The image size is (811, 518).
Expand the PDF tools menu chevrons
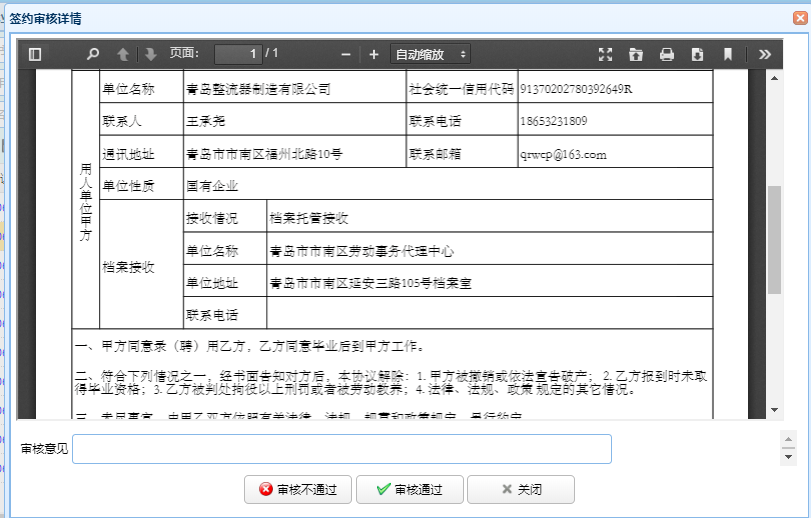point(765,54)
